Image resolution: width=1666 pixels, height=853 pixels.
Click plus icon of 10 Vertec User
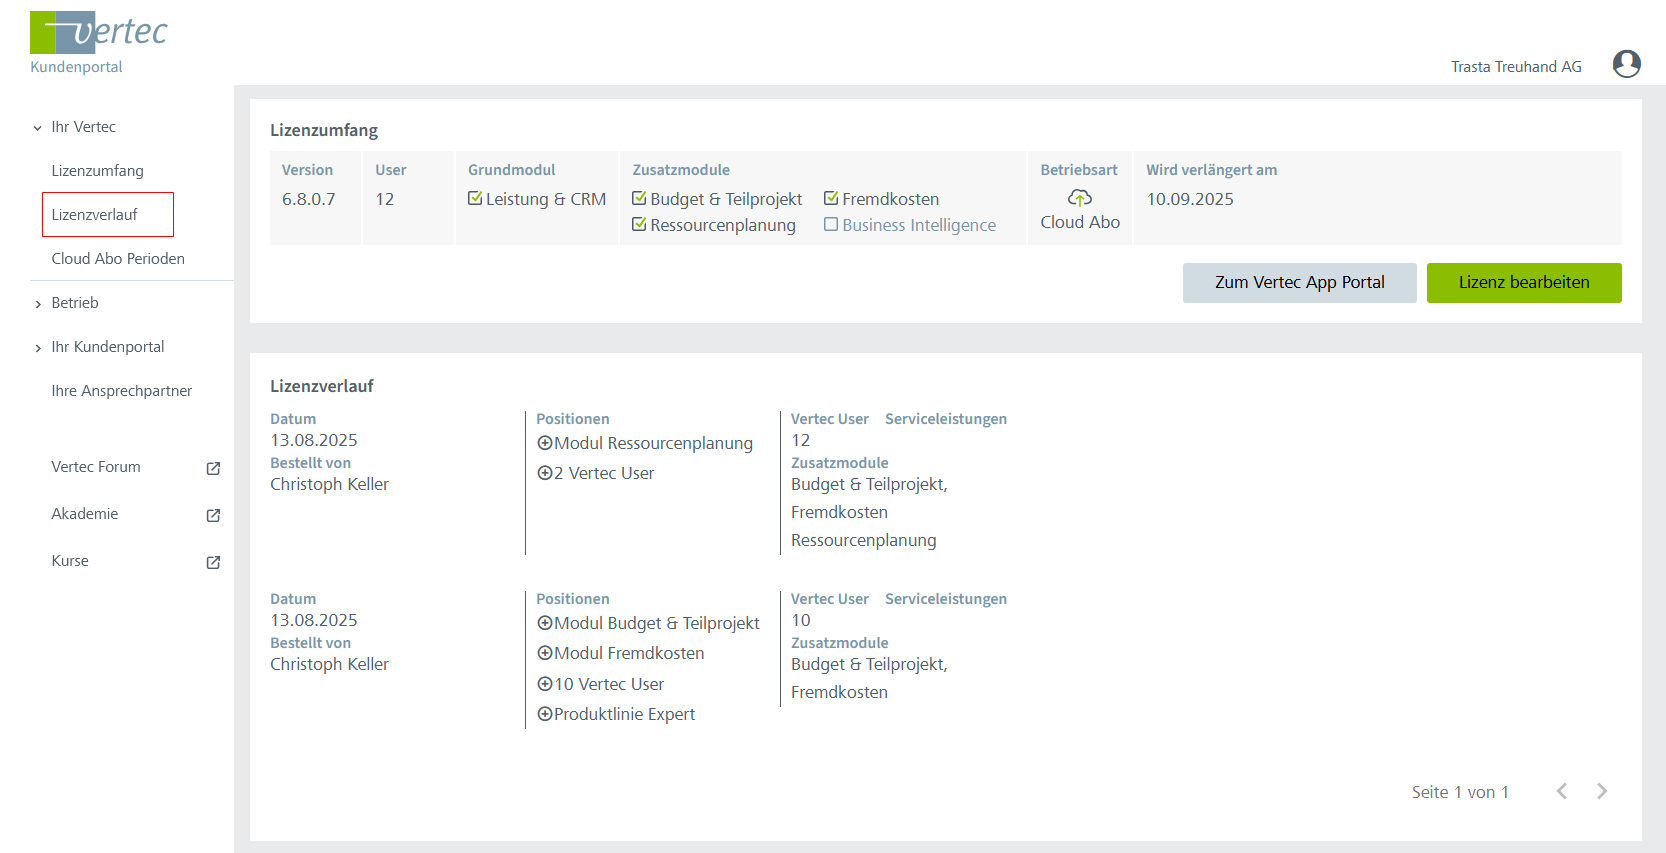pyautogui.click(x=545, y=684)
